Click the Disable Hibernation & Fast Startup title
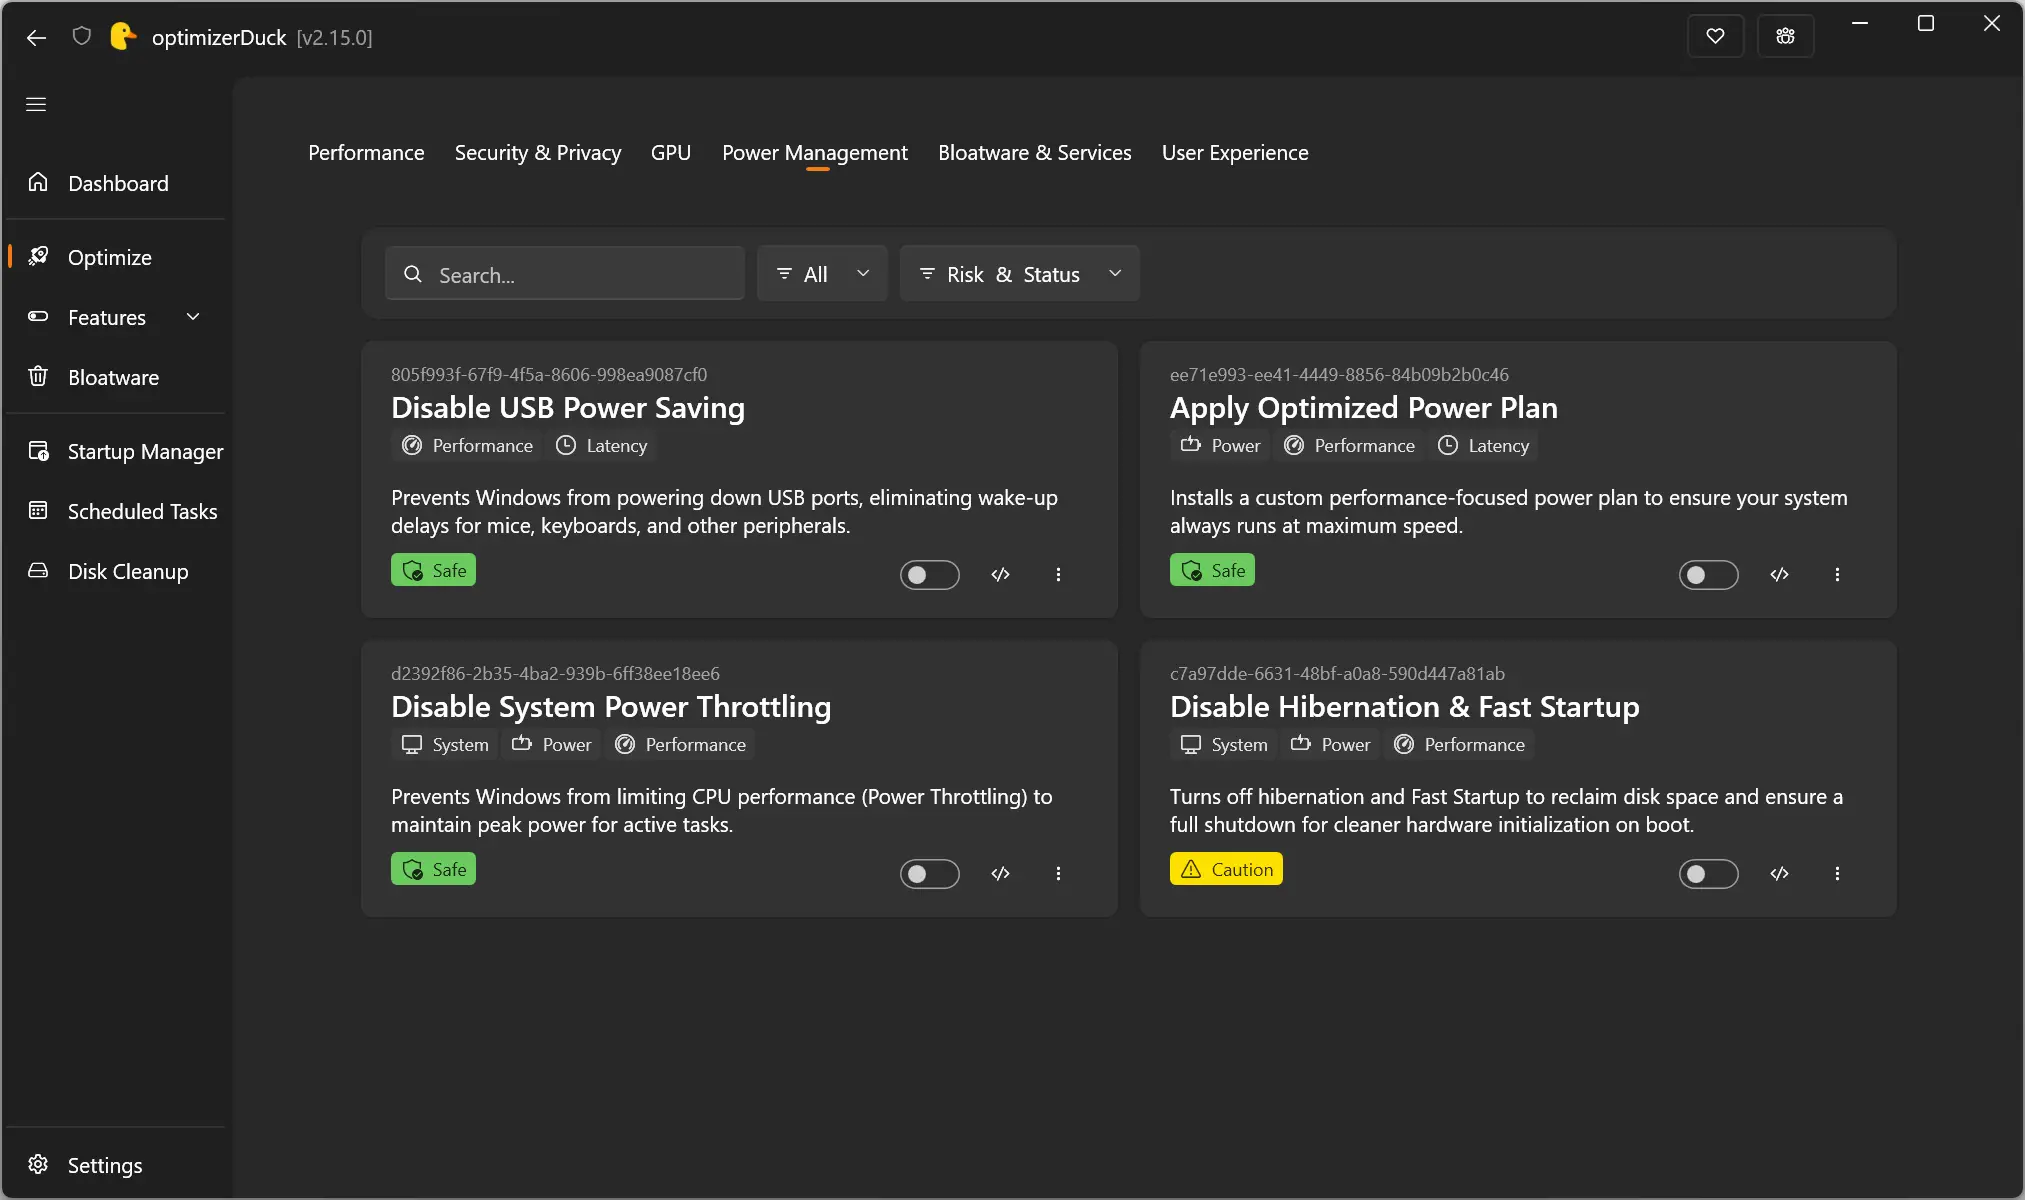This screenshot has width=2025, height=1200. [x=1405, y=707]
